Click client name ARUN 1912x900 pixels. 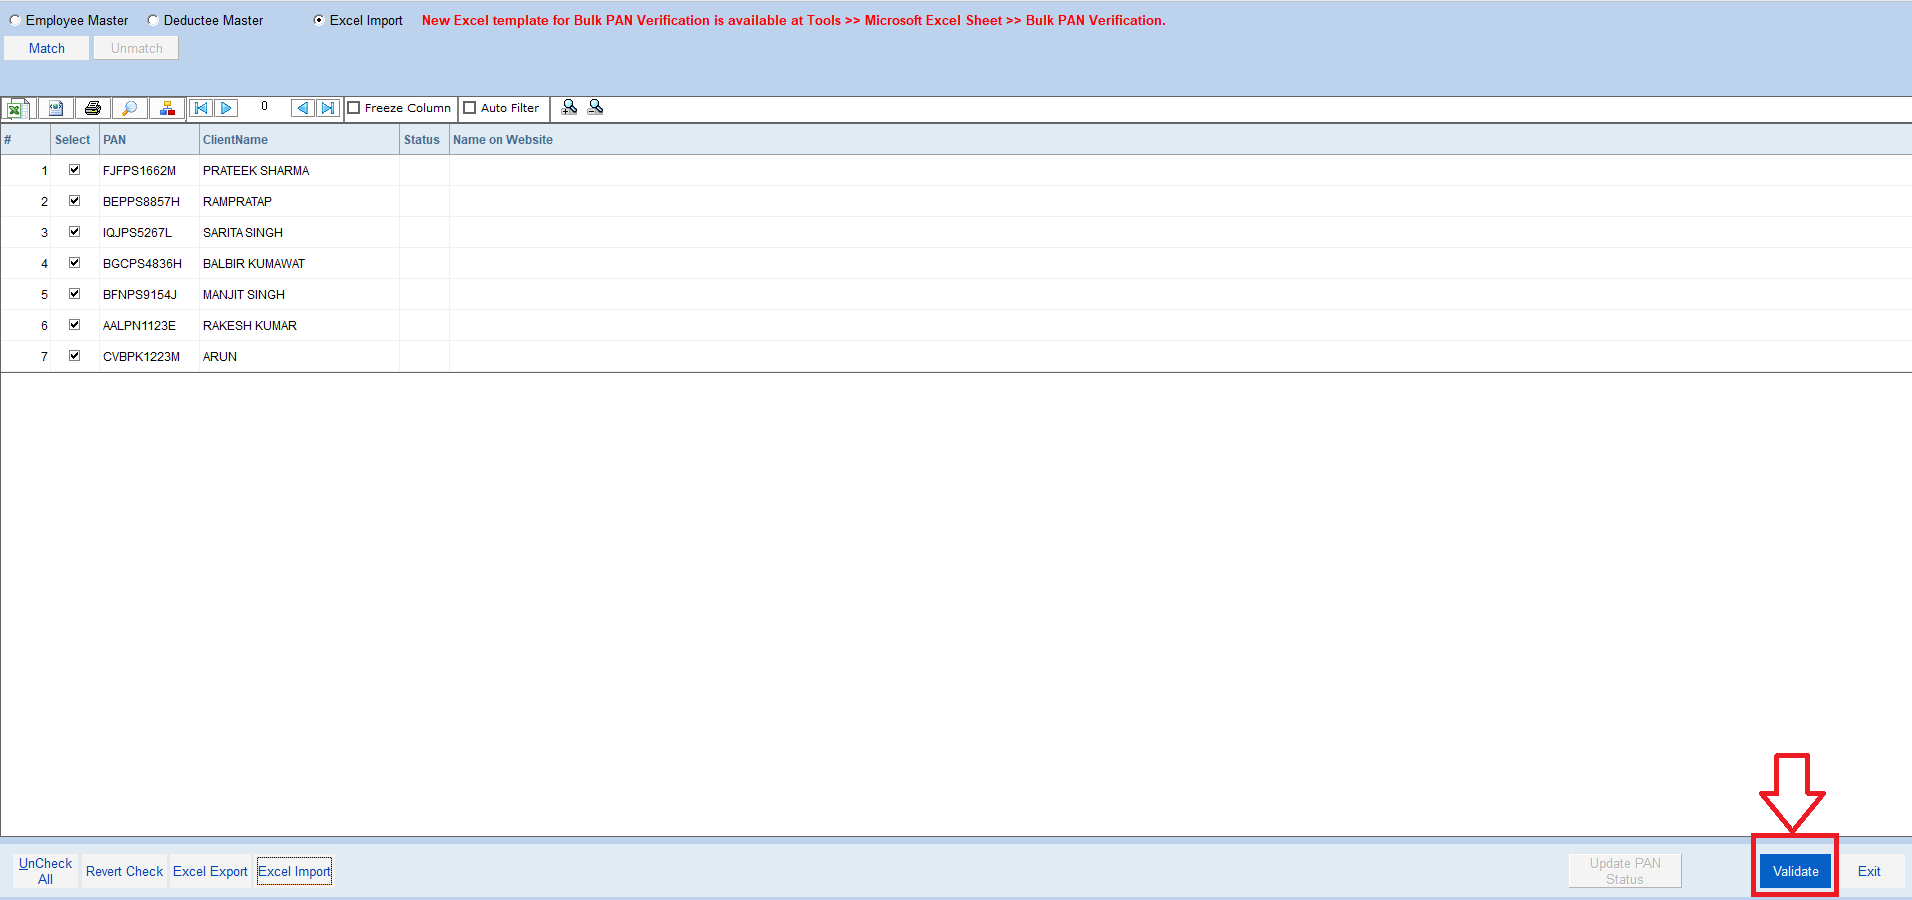(x=220, y=357)
